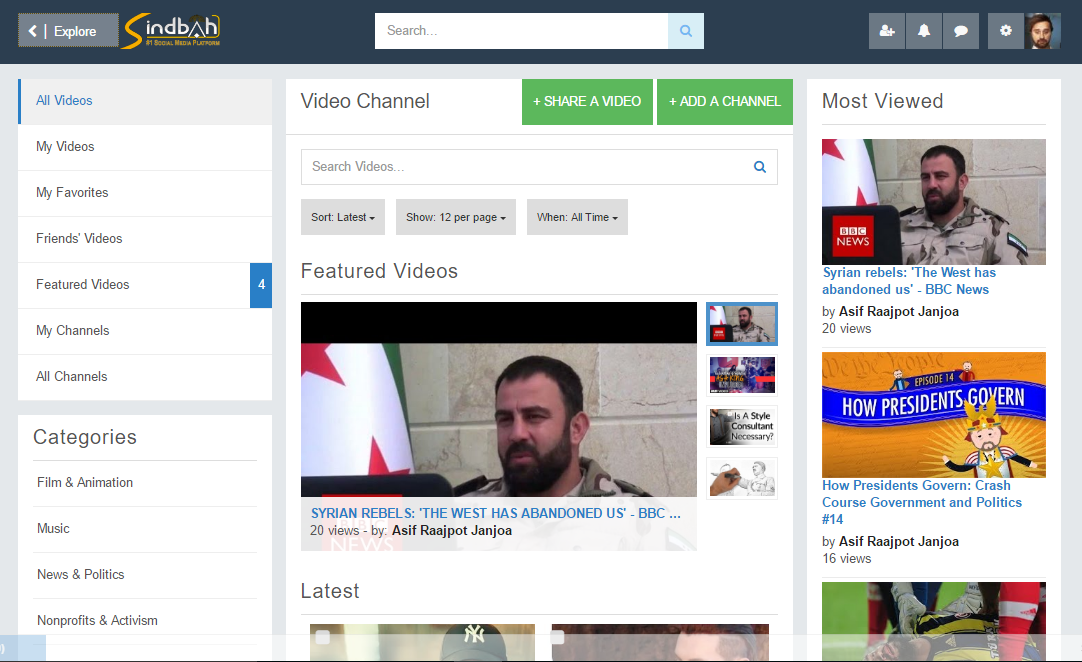Click the top search magnifier icon

coord(686,31)
